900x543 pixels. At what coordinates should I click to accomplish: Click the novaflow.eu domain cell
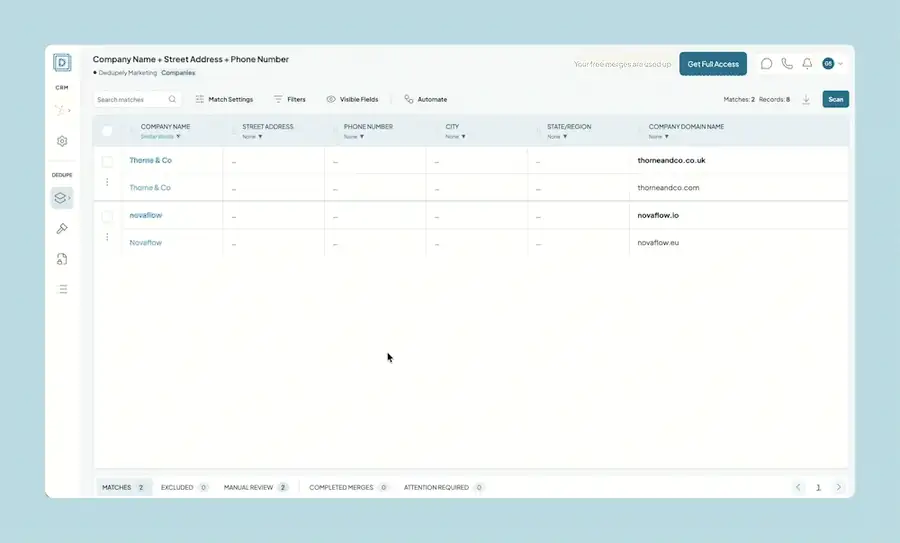coord(658,243)
